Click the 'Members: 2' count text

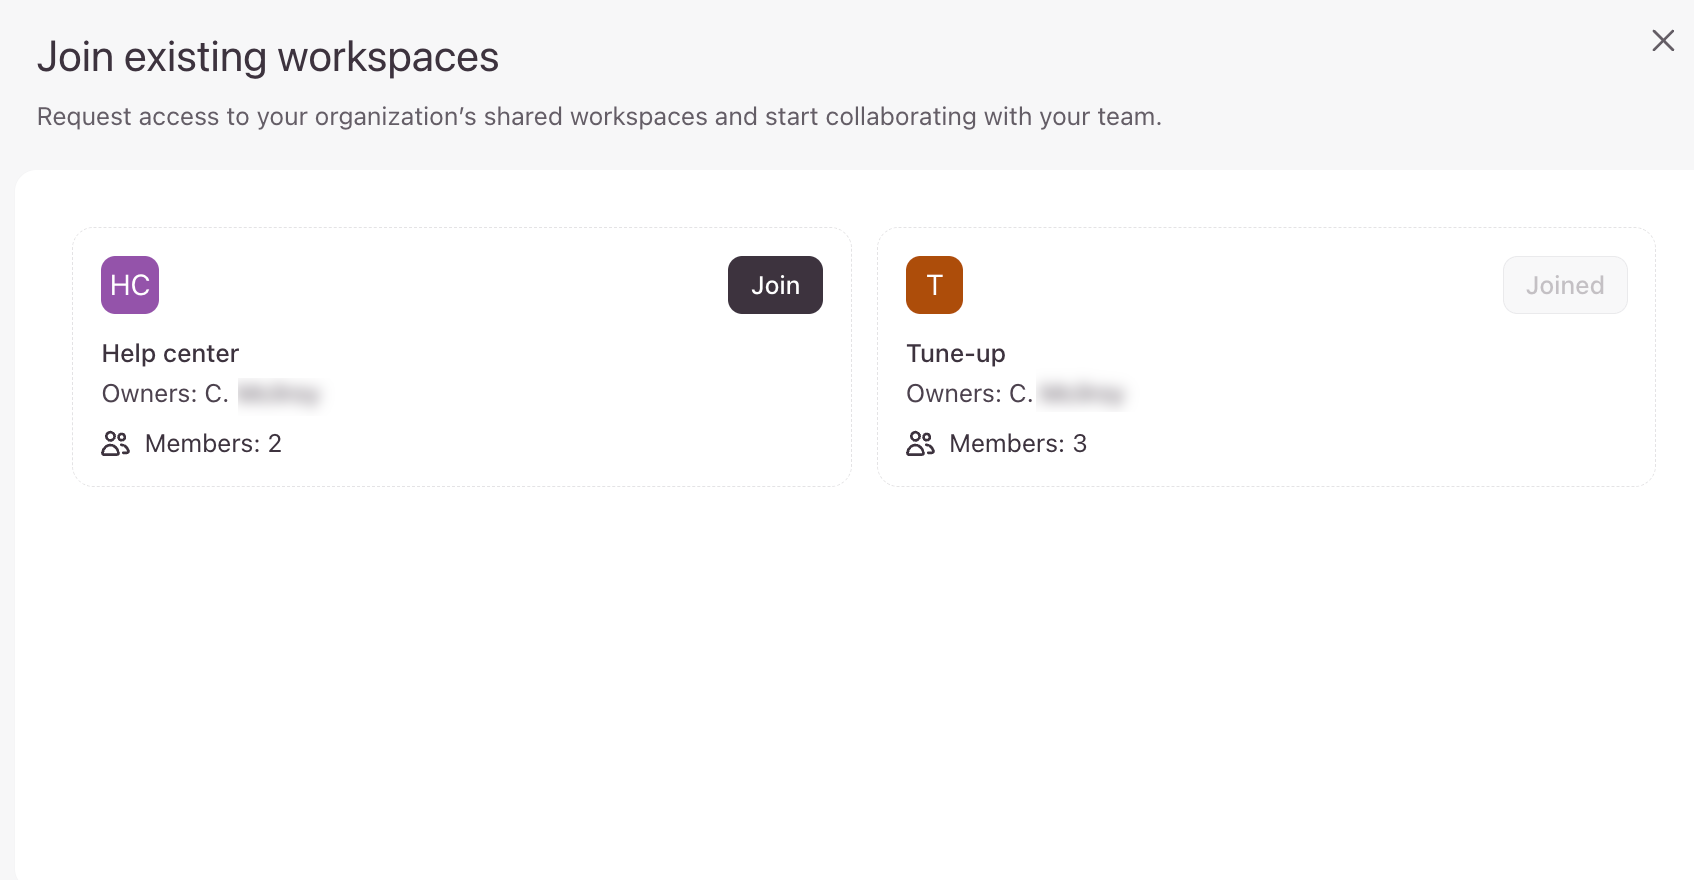(213, 444)
